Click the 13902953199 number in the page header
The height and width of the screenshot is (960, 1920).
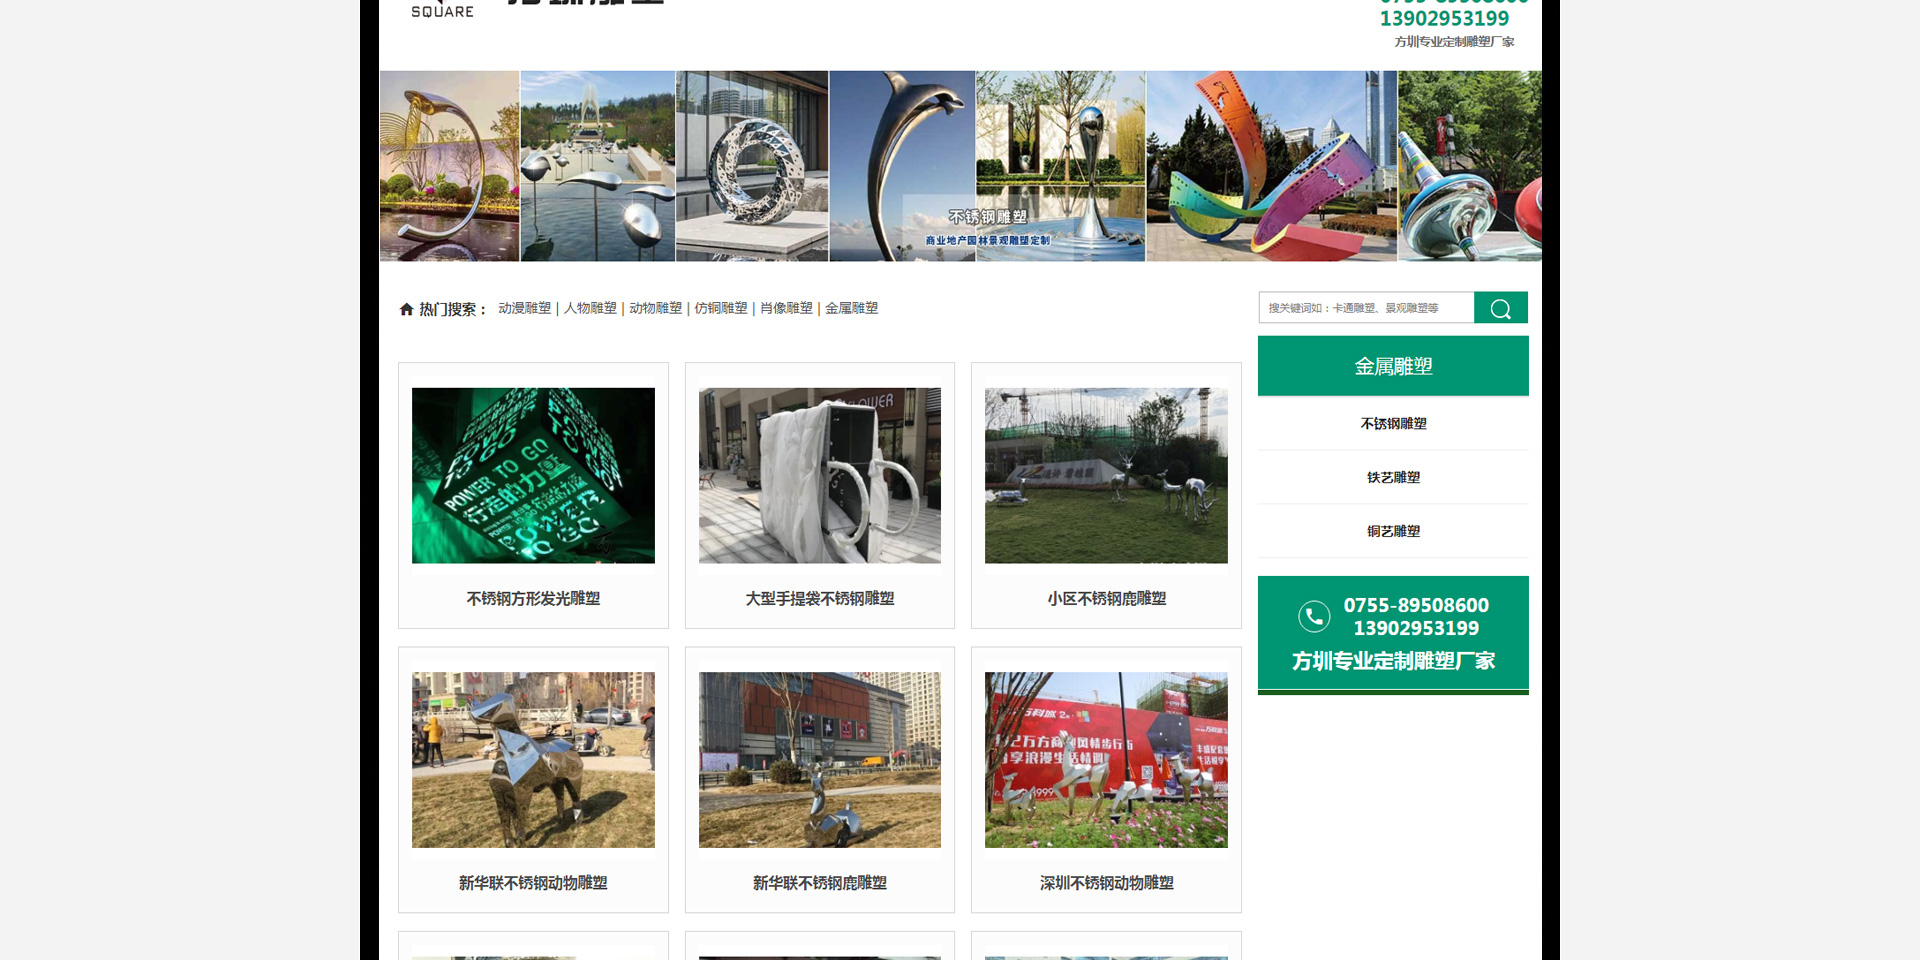tap(1444, 18)
